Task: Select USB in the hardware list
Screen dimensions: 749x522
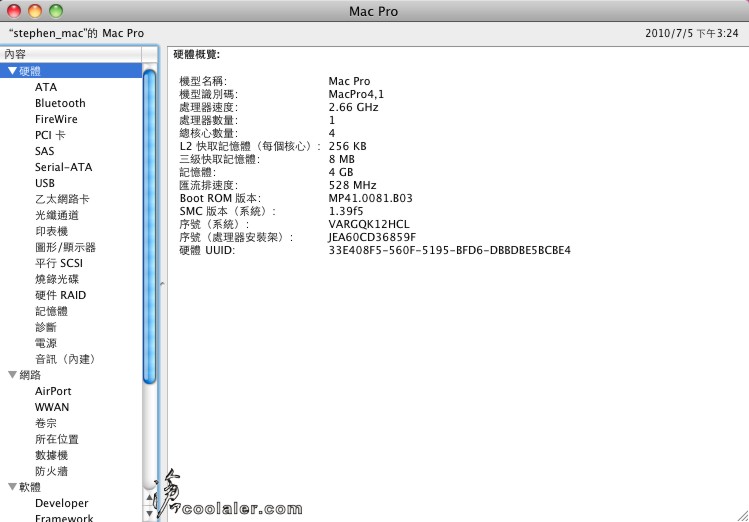Action: pos(45,183)
